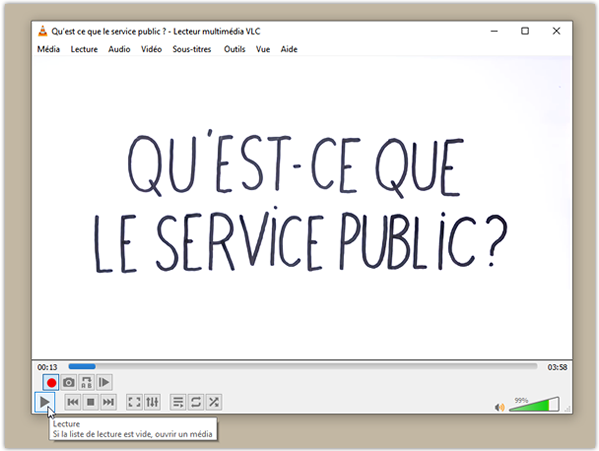Toggle the repeat loop mode
The height and width of the screenshot is (451, 599).
(196, 402)
